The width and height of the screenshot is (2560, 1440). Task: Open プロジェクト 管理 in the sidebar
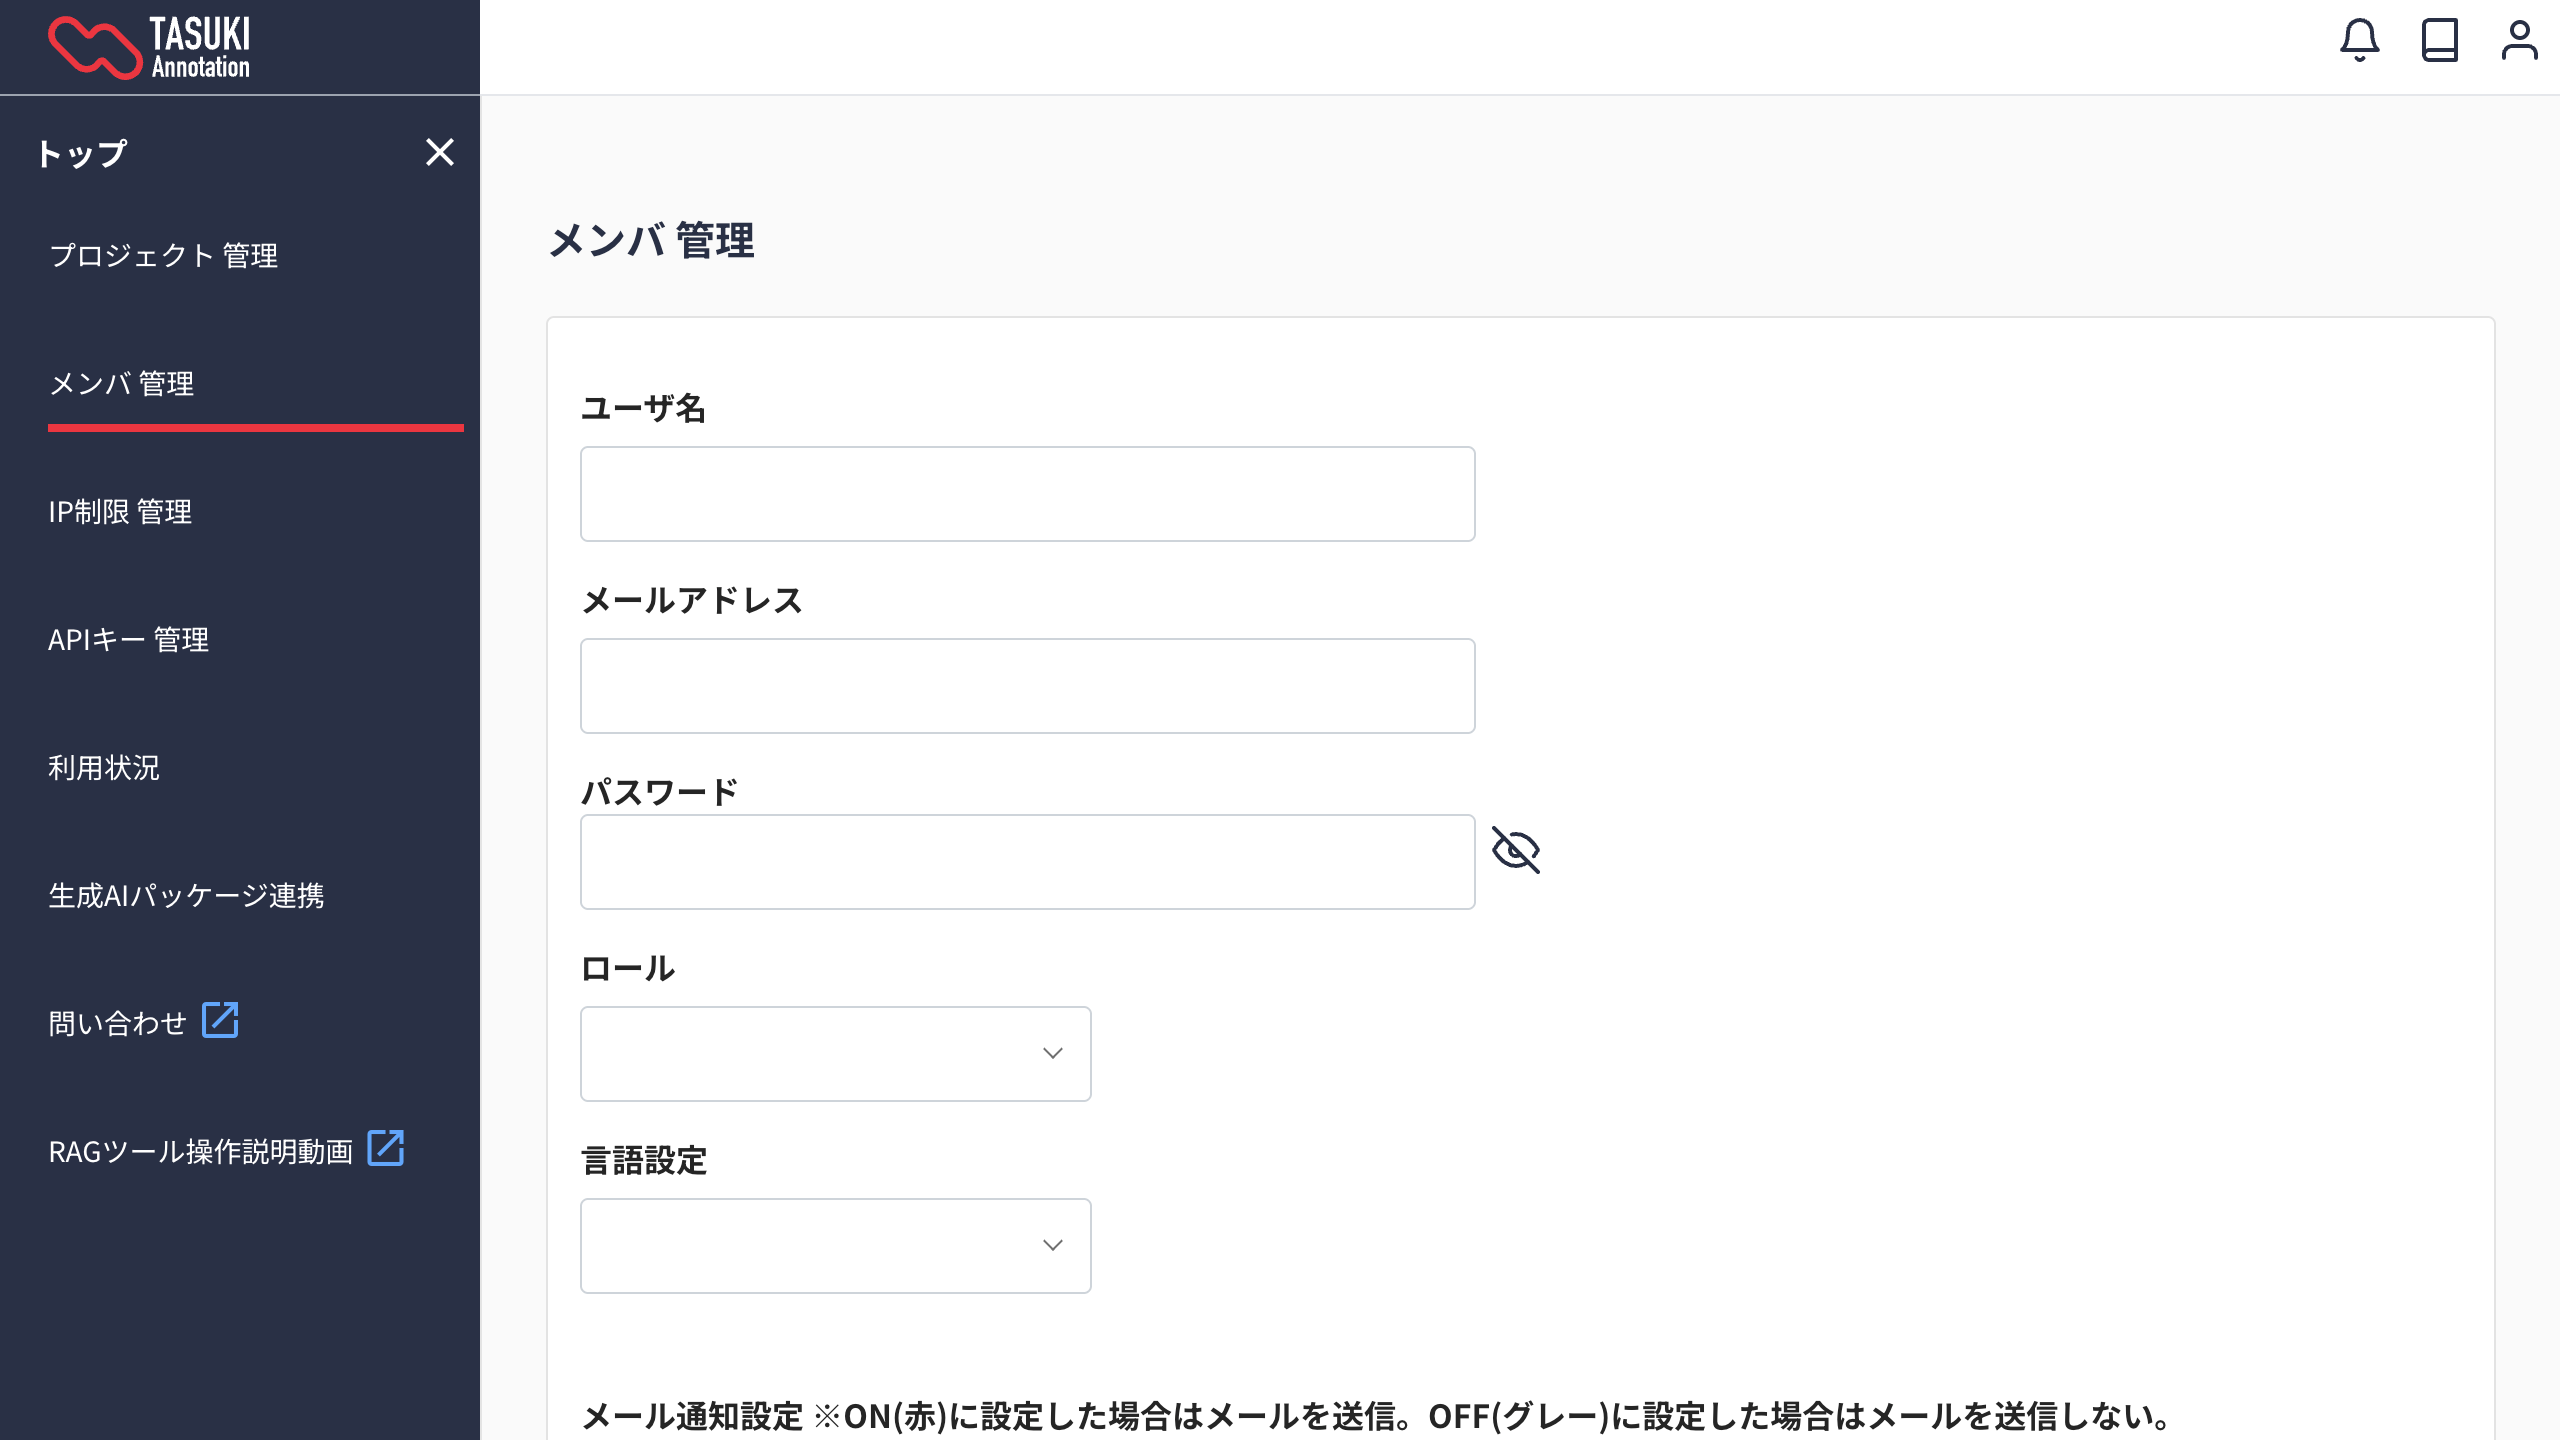163,256
